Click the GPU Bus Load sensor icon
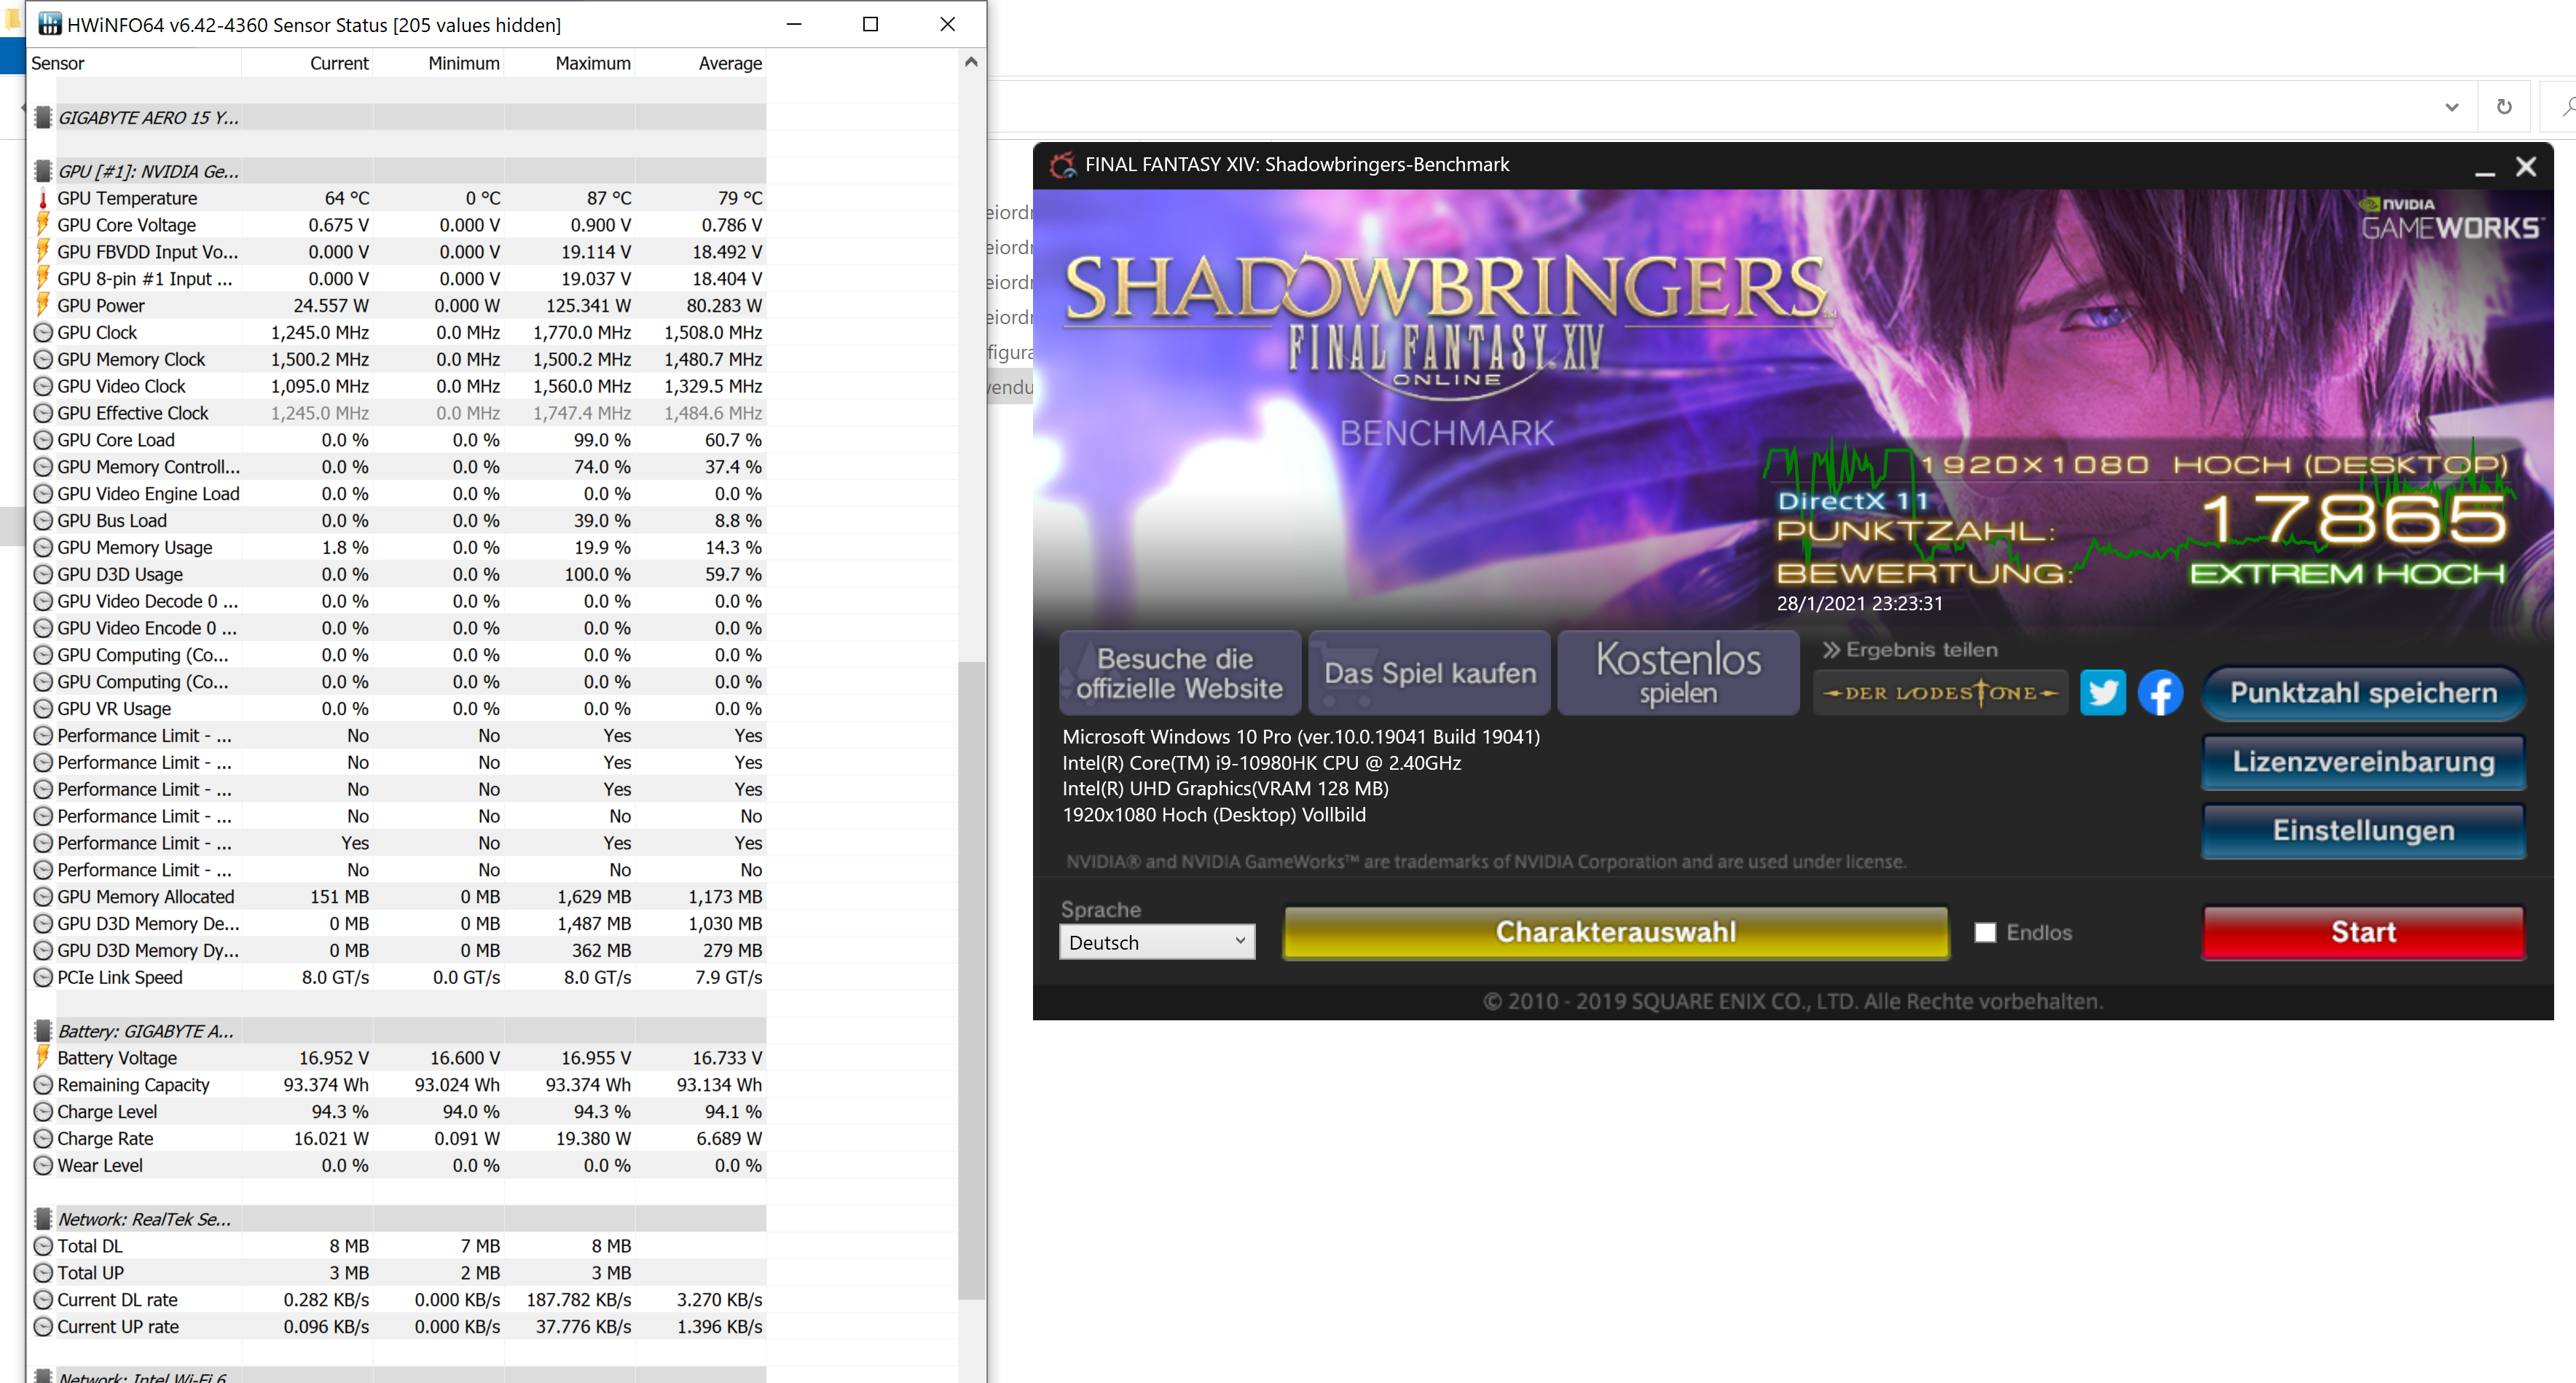The image size is (2576, 1383). click(43, 520)
